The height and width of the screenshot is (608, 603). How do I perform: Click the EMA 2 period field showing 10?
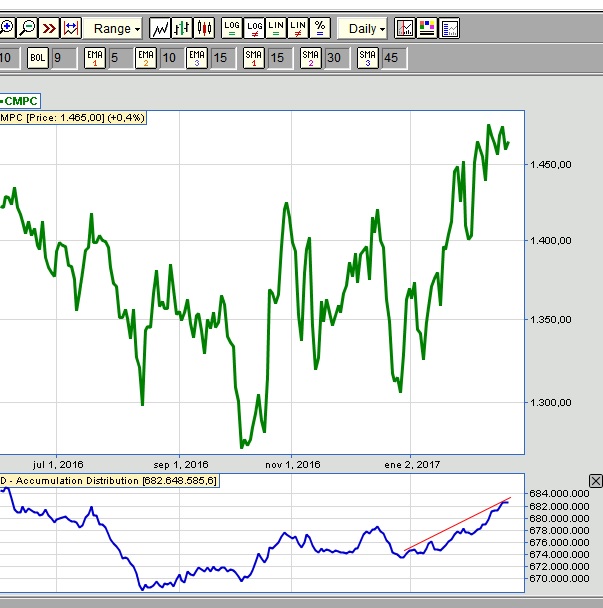pos(169,58)
